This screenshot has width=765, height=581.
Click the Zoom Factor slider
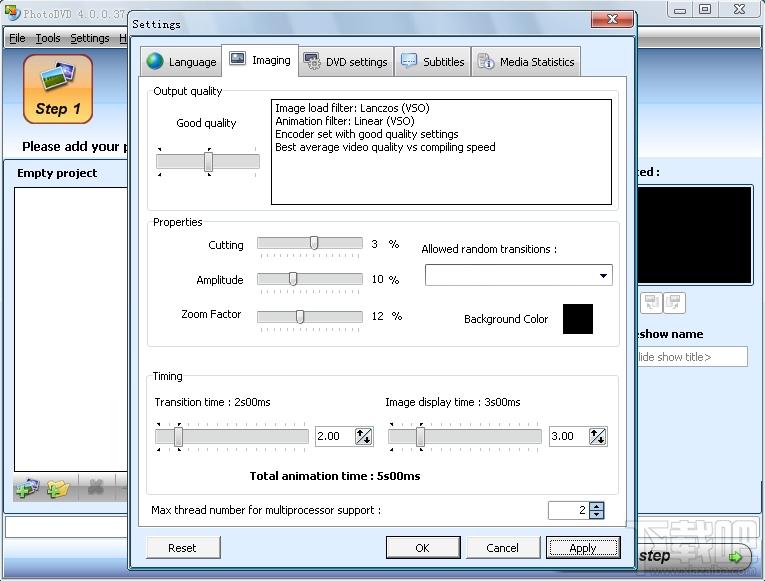[310, 317]
